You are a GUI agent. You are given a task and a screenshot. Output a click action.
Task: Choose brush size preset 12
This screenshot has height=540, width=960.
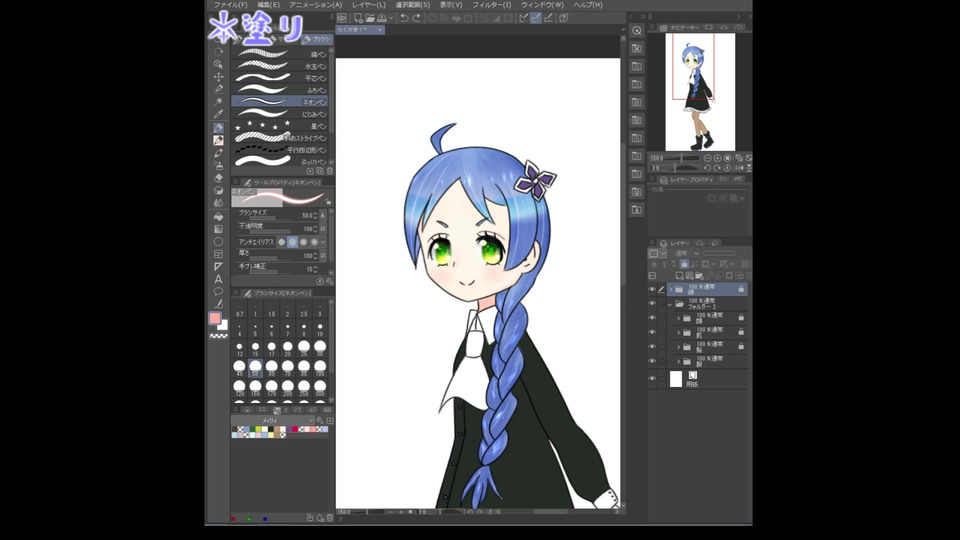point(239,349)
